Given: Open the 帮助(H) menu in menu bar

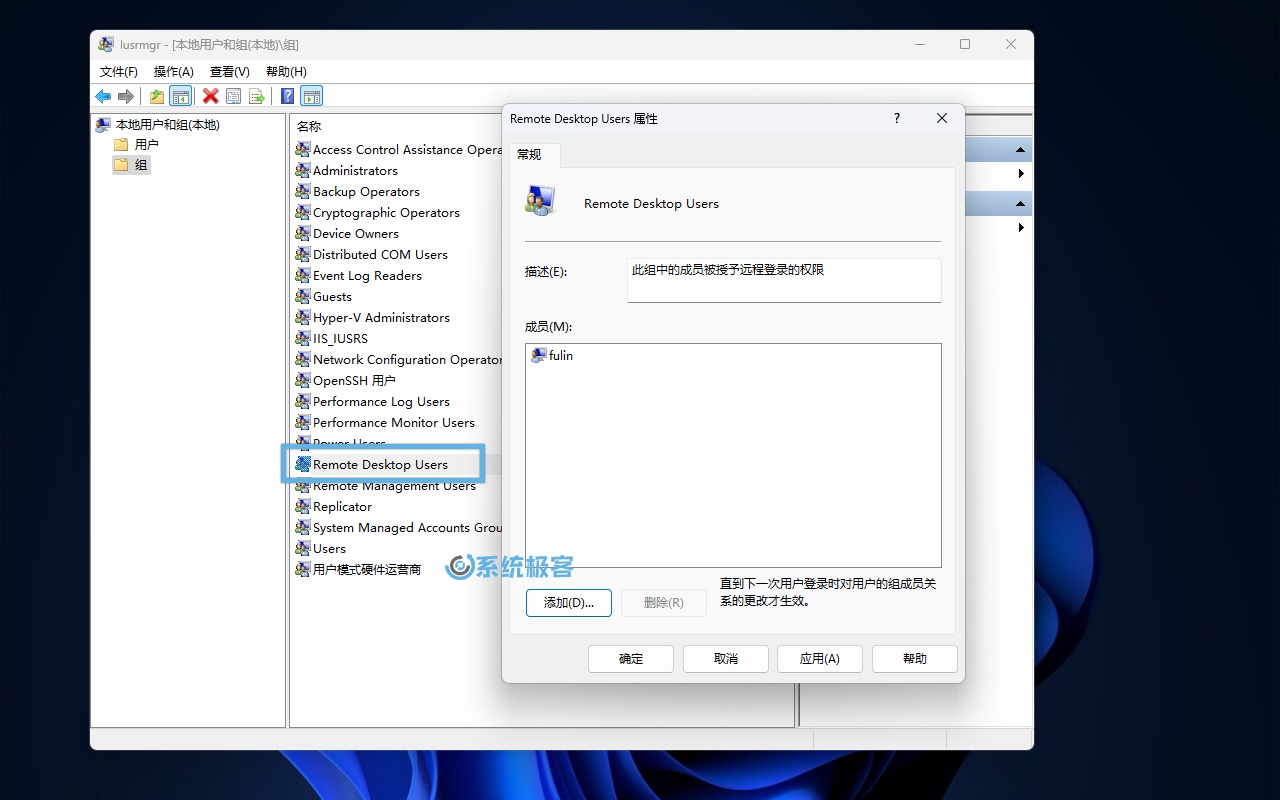Looking at the screenshot, I should (286, 72).
